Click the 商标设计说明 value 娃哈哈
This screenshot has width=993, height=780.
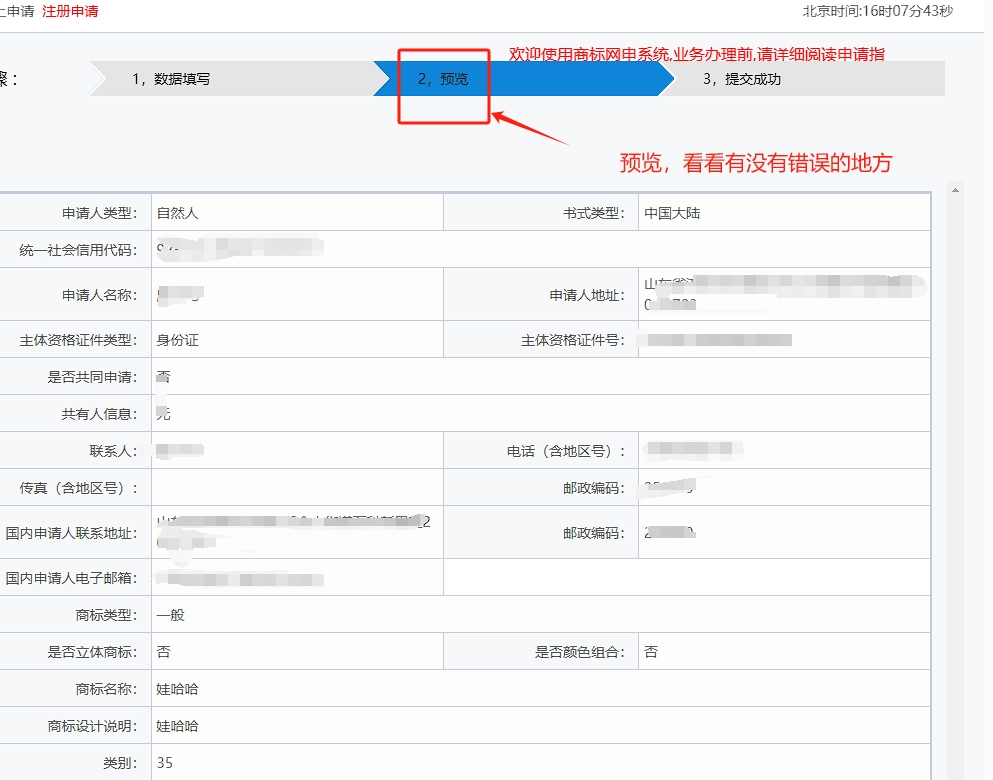(x=178, y=726)
